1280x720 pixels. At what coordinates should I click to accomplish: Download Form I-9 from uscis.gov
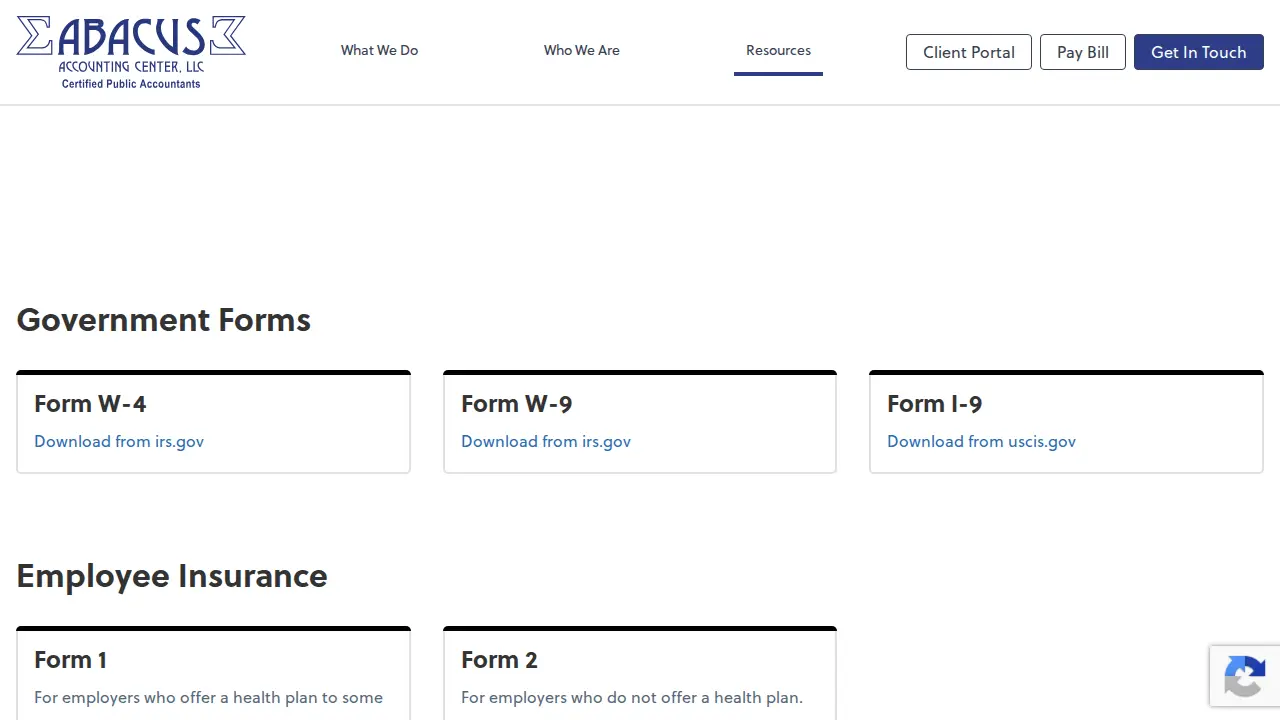tap(981, 441)
